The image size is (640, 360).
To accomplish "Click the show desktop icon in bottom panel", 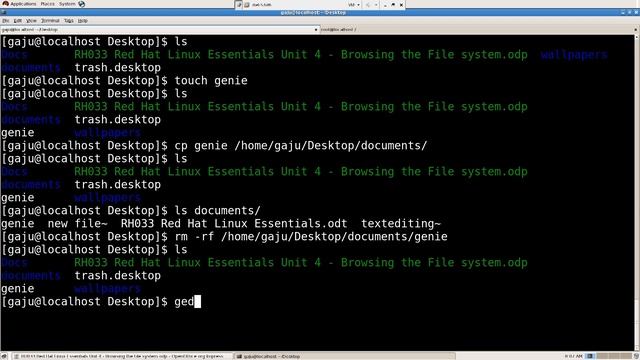I will 4,356.
